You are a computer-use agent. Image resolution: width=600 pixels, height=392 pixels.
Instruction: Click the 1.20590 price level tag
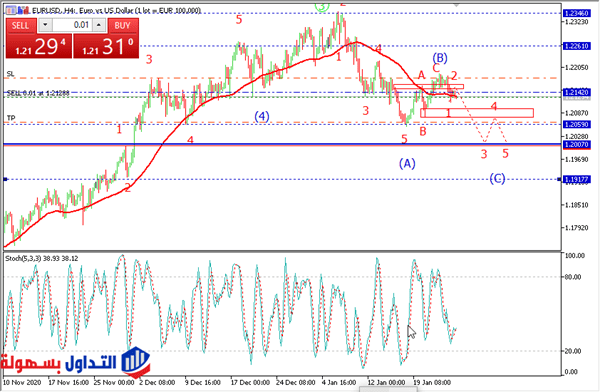coord(577,124)
